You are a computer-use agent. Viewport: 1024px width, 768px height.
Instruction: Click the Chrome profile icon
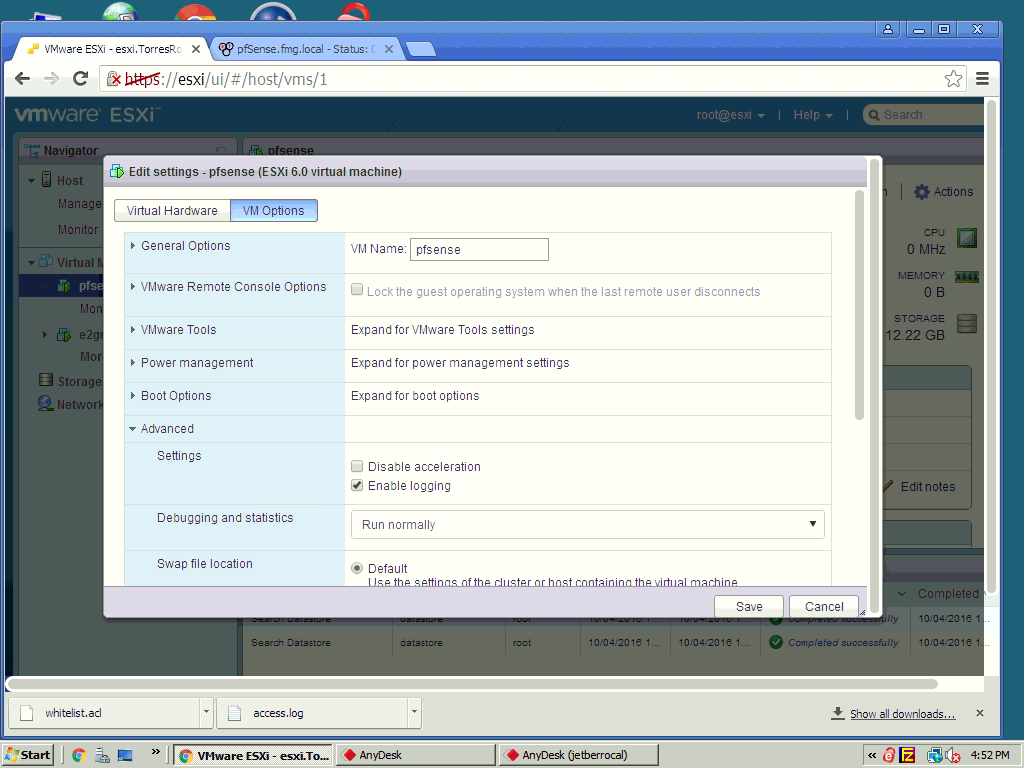click(888, 29)
